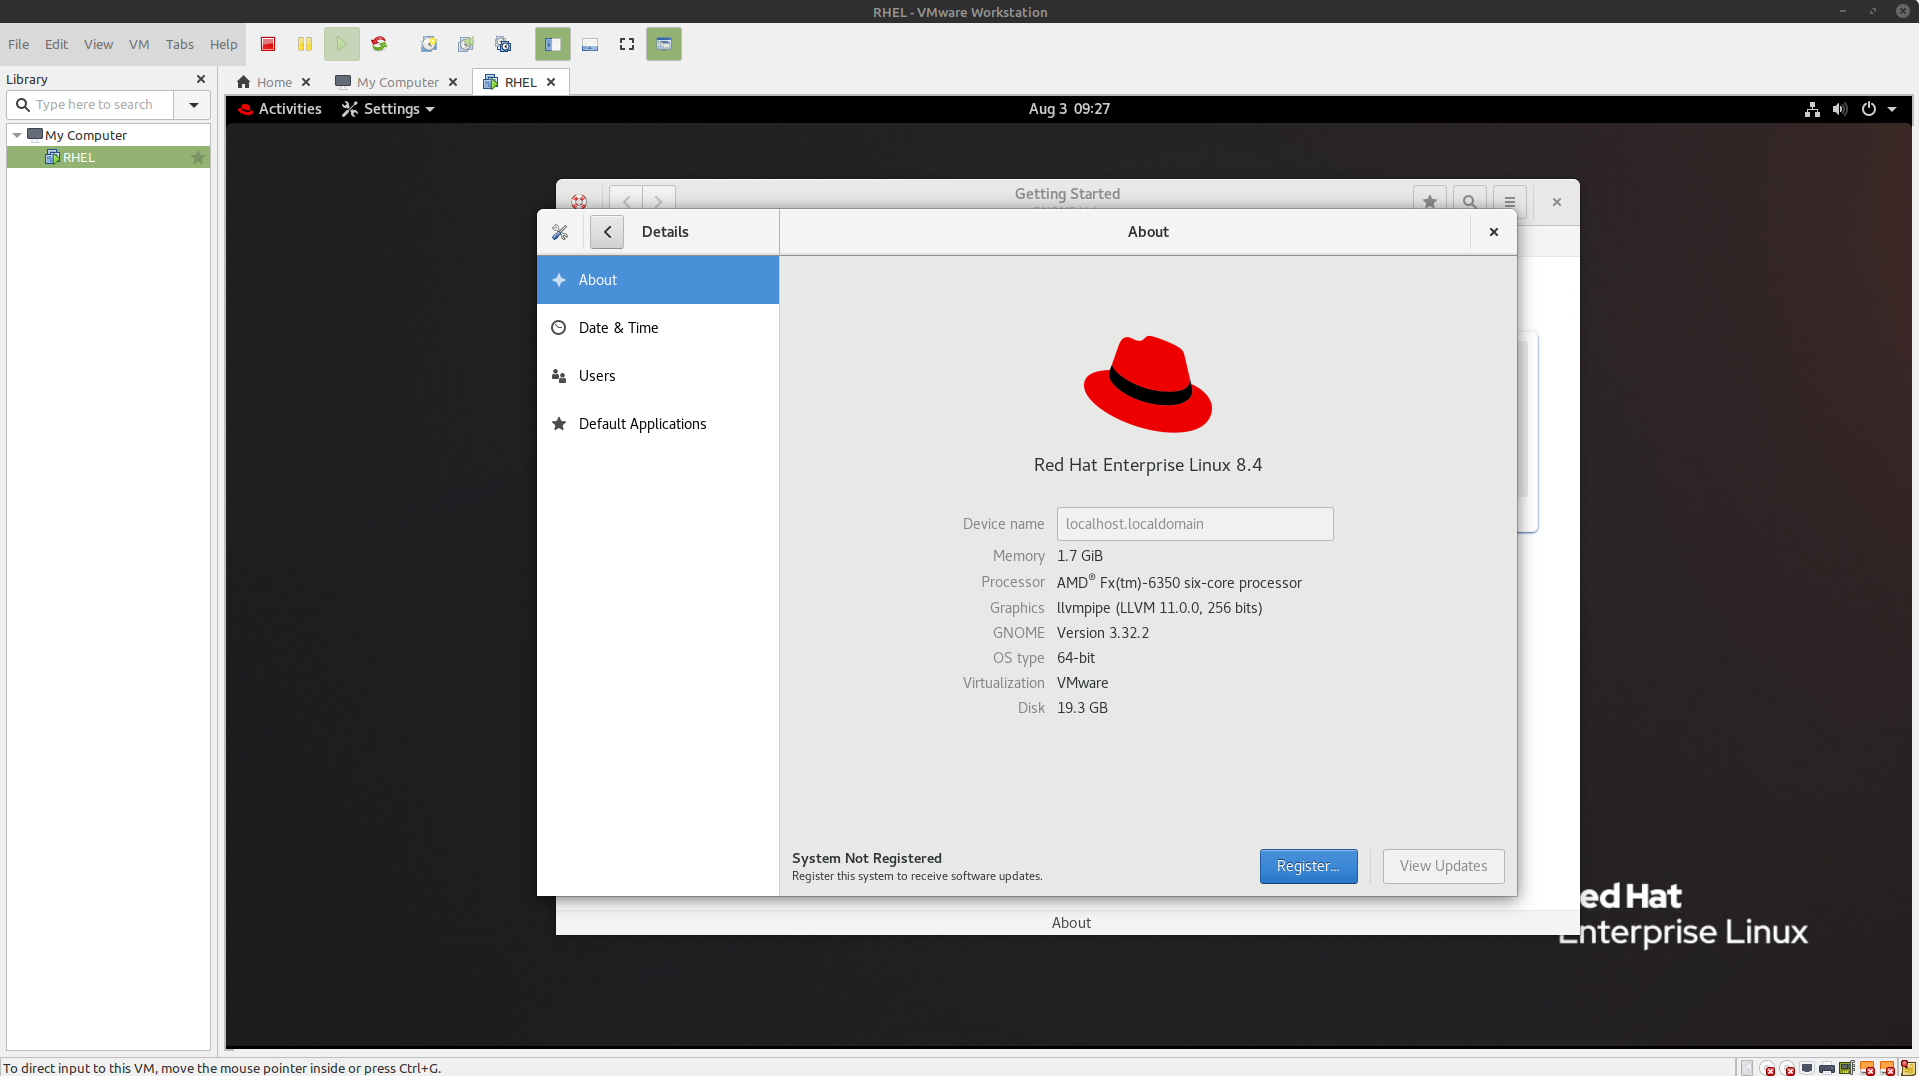Click the revert to snapshot toolbar icon
Image resolution: width=1919 pixels, height=1076 pixels.
tap(466, 44)
